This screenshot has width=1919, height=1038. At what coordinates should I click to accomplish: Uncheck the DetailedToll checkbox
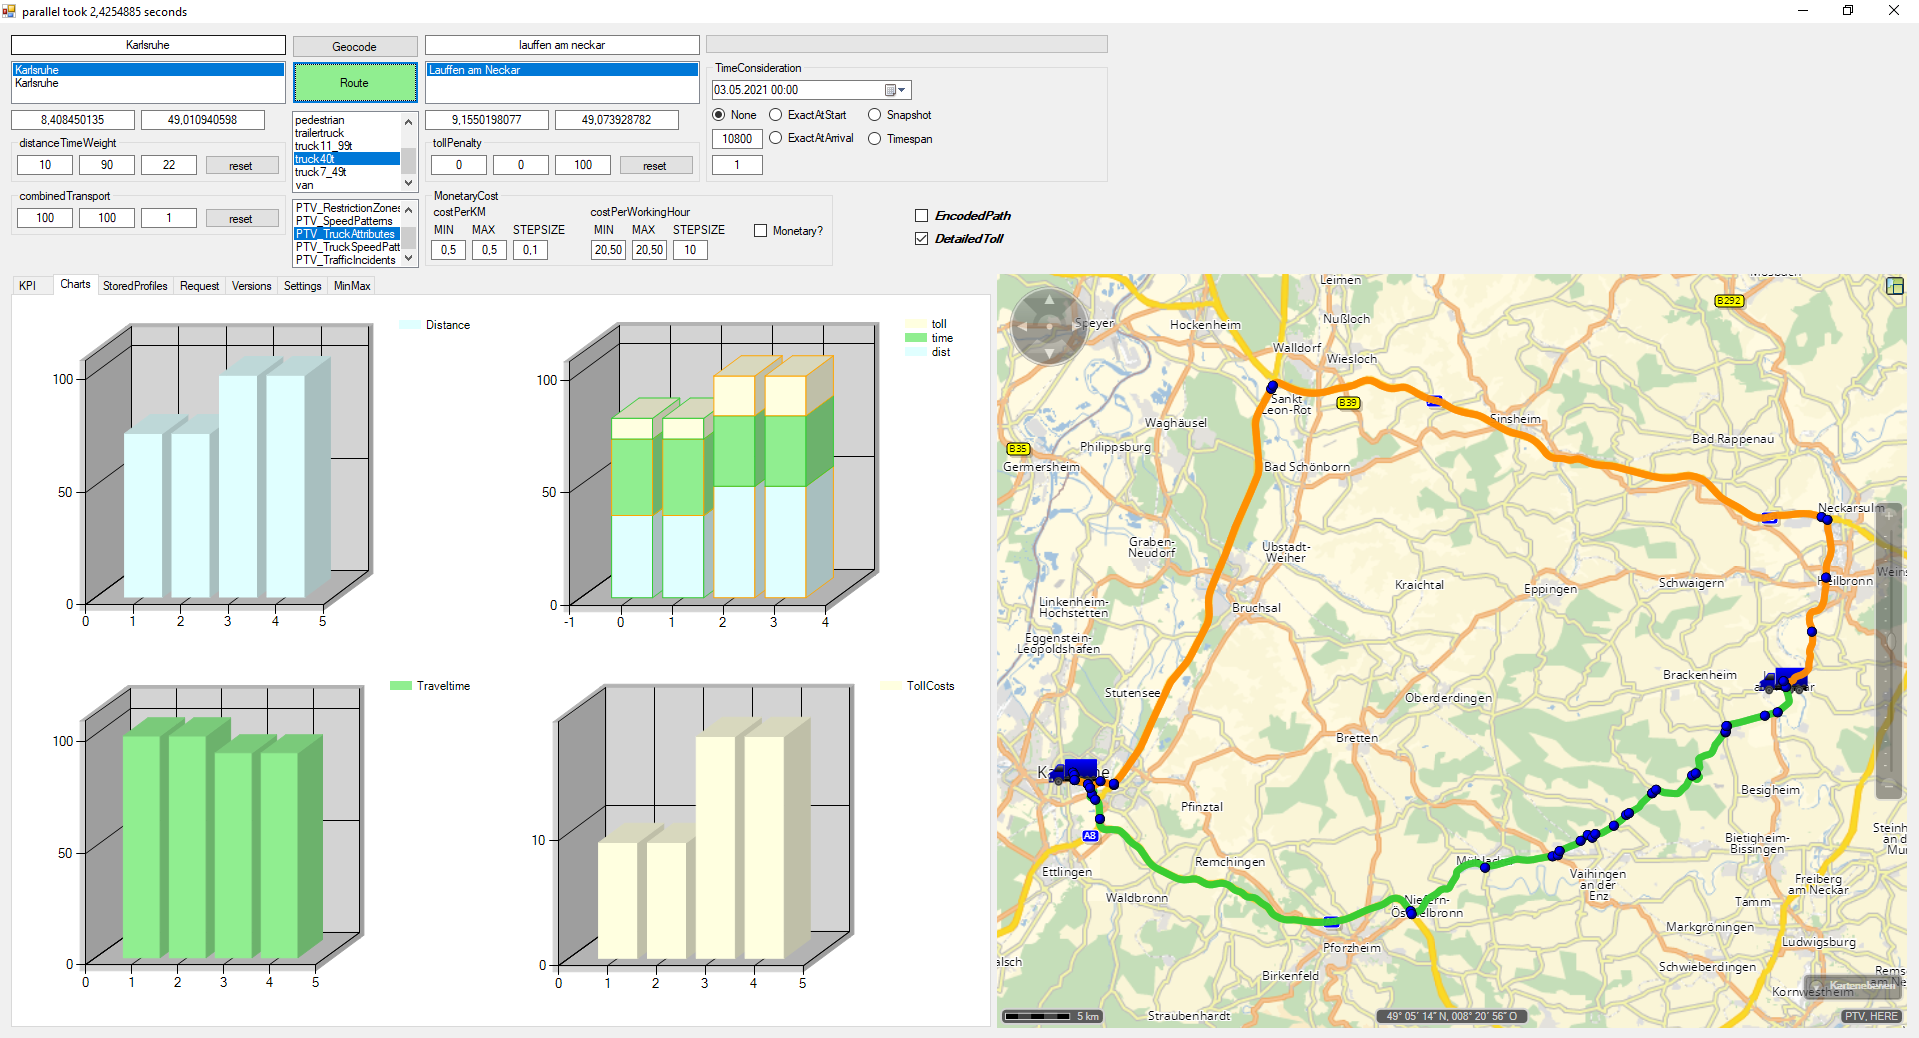coord(921,239)
